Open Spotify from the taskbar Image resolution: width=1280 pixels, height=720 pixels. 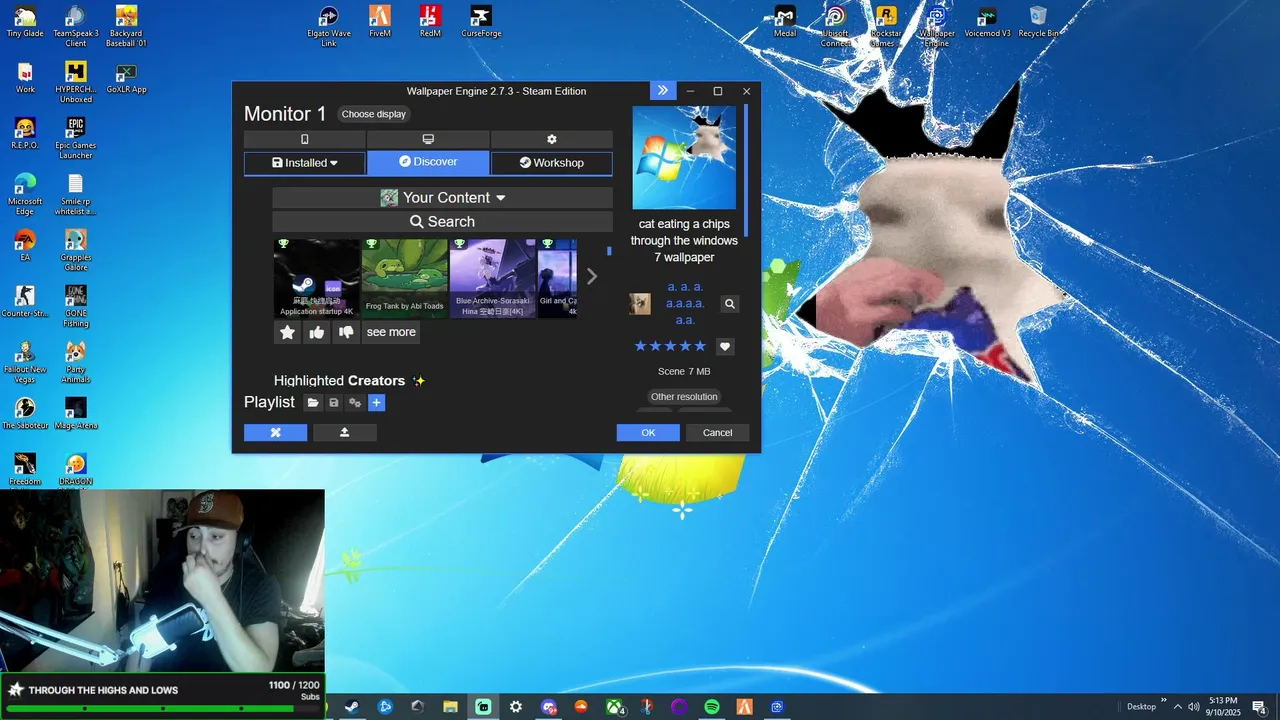coord(712,707)
